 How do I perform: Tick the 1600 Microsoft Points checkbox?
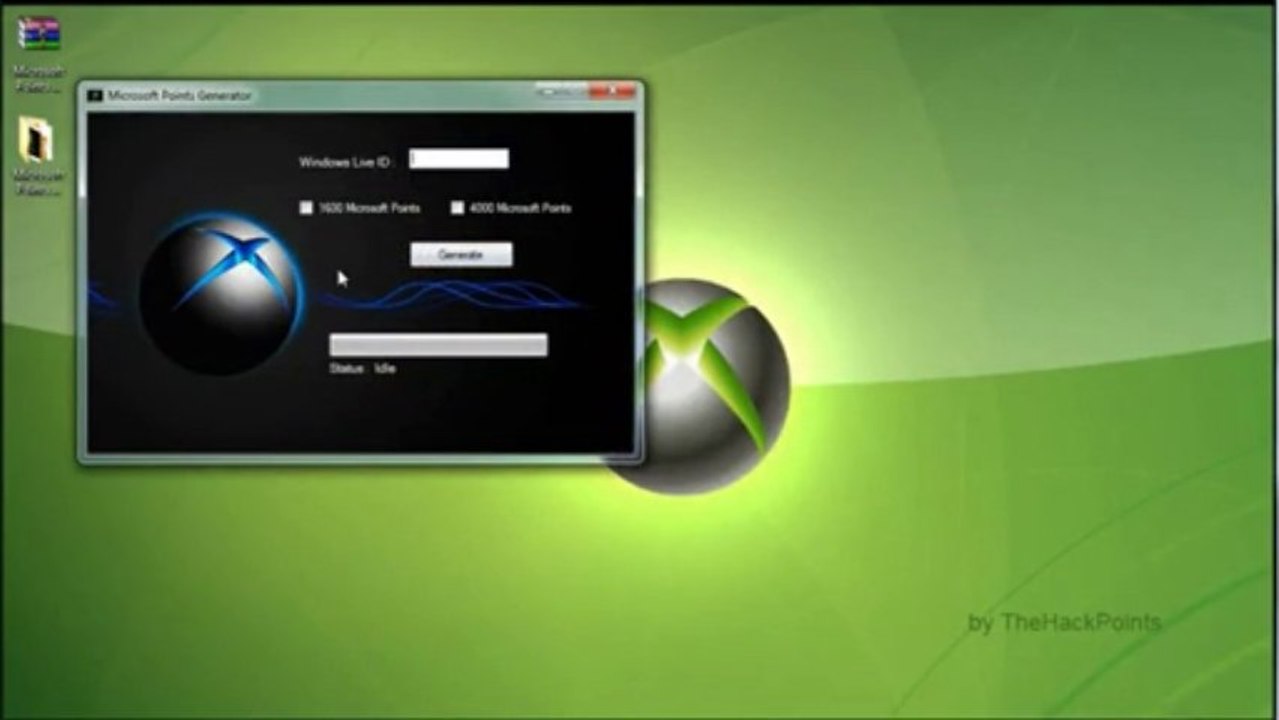307,208
